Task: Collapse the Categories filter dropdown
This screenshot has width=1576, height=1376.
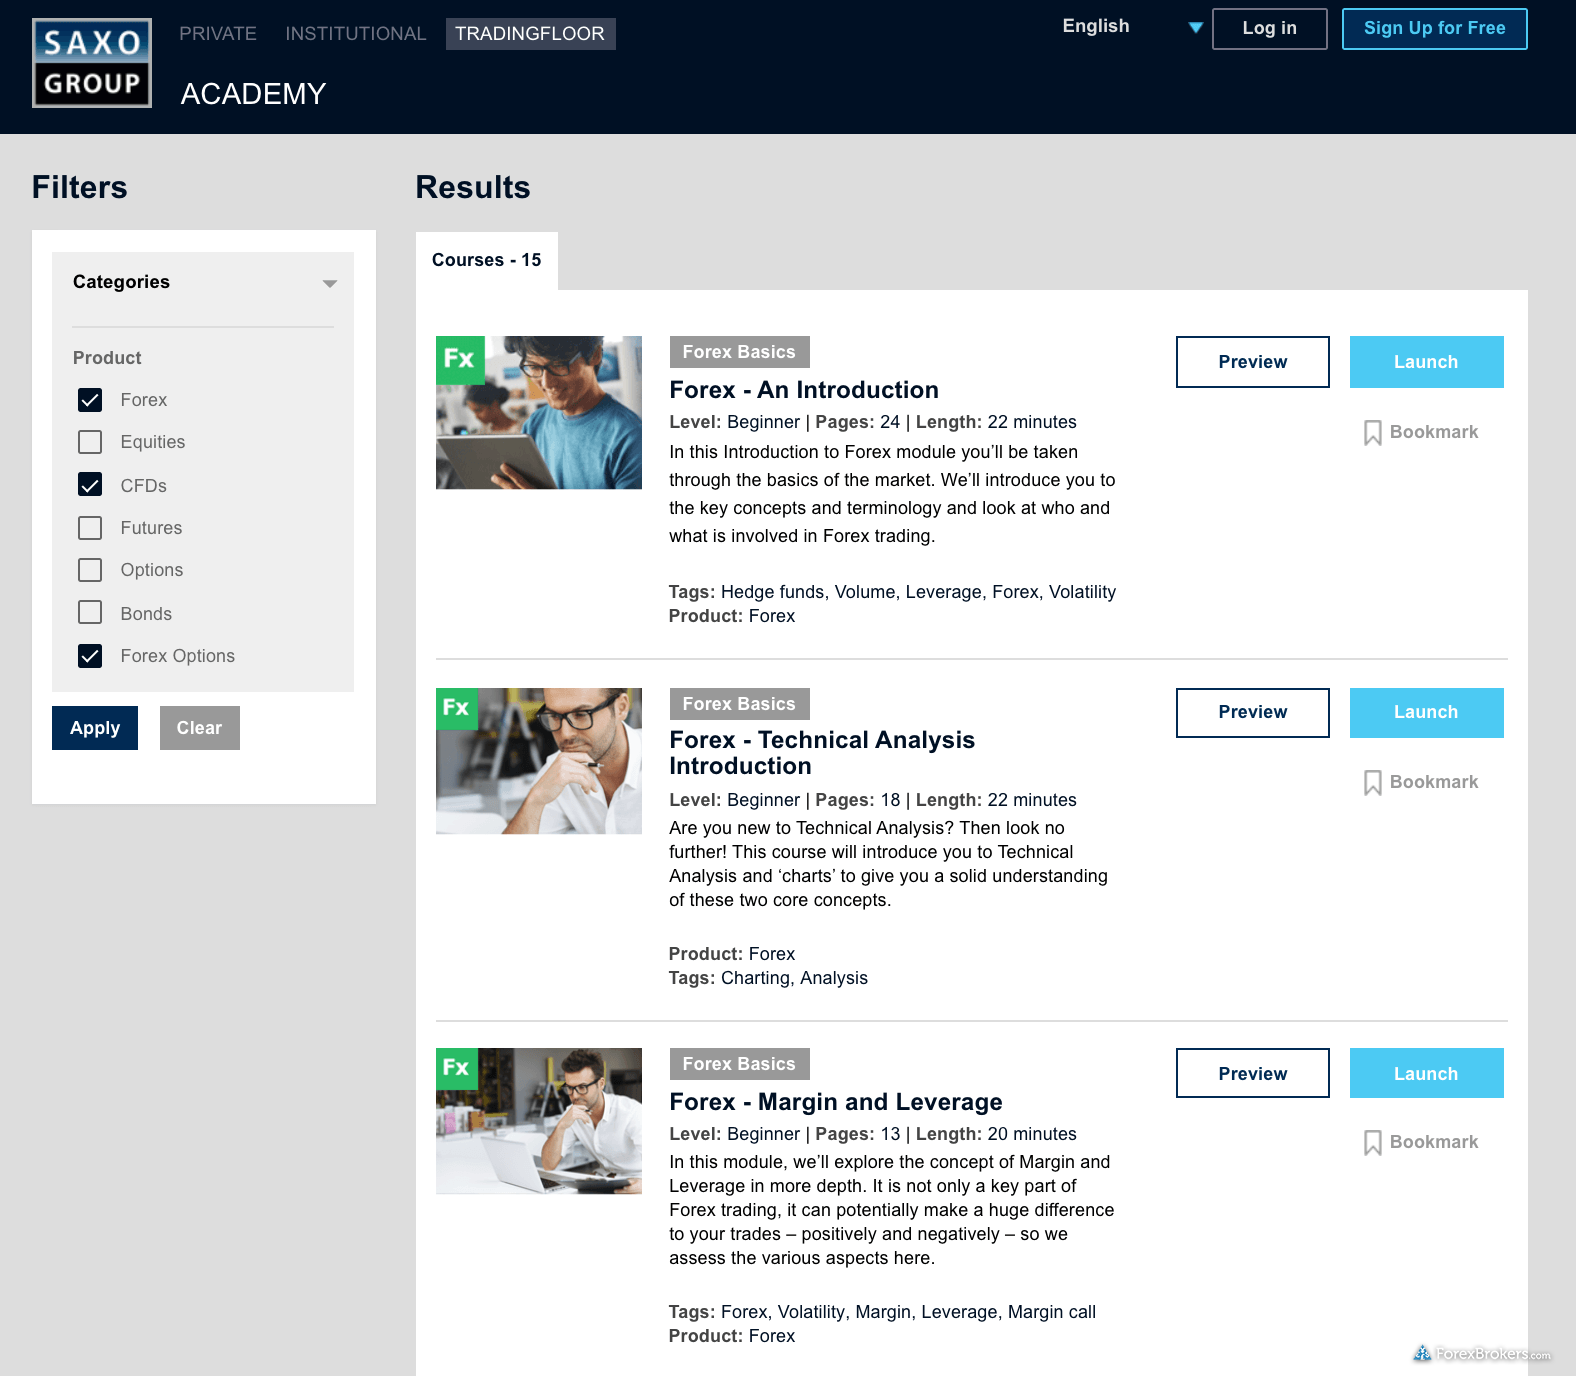Action: click(x=330, y=284)
